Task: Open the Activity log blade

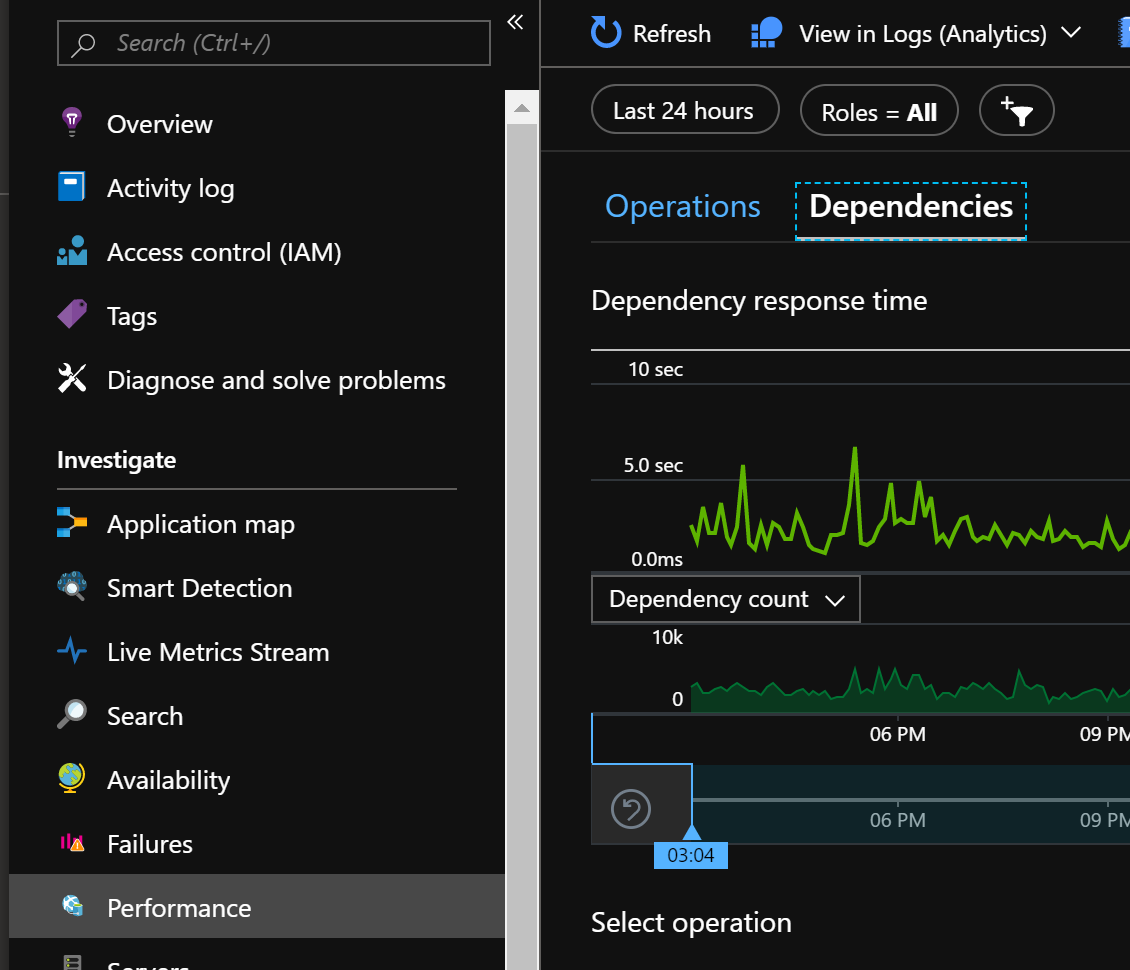Action: pos(170,187)
